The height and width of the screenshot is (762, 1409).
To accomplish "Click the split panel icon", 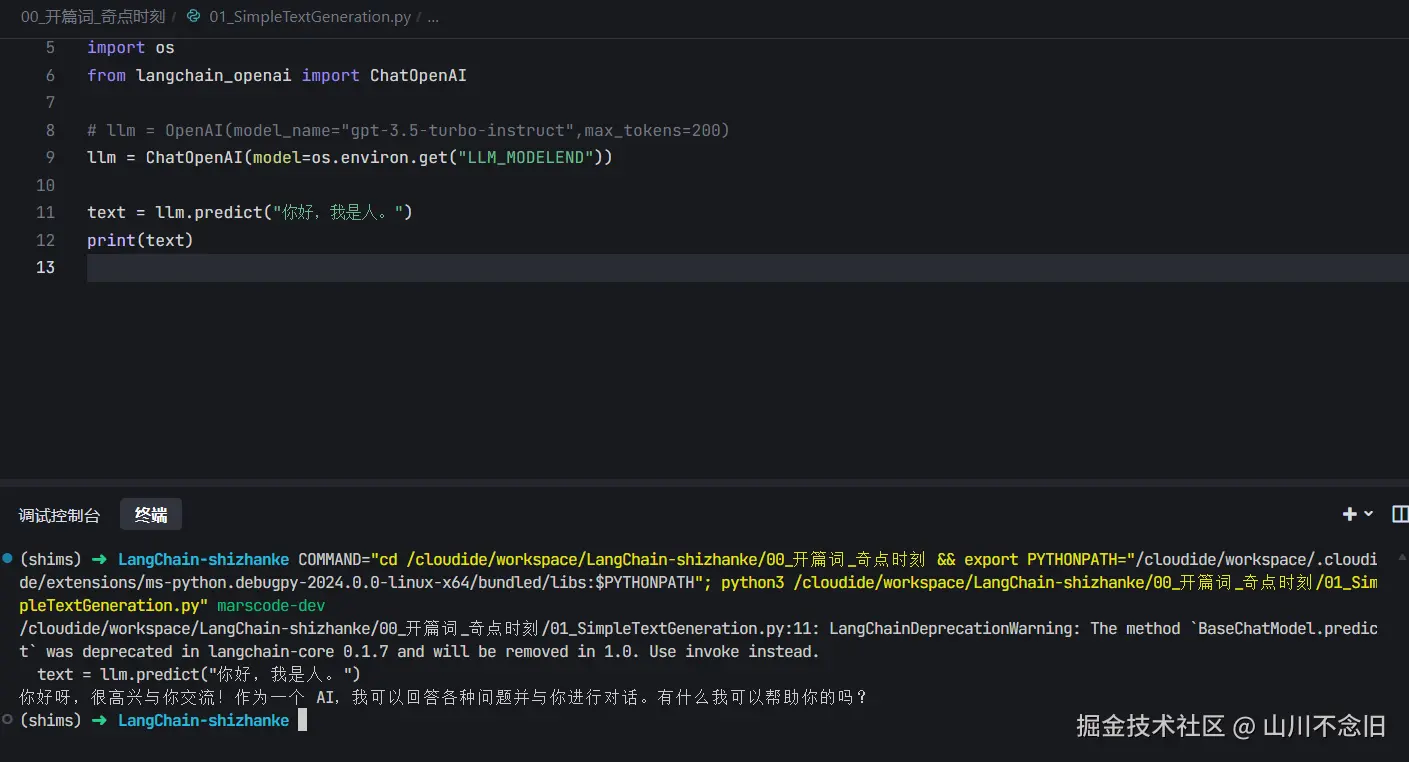I will pyautogui.click(x=1400, y=514).
